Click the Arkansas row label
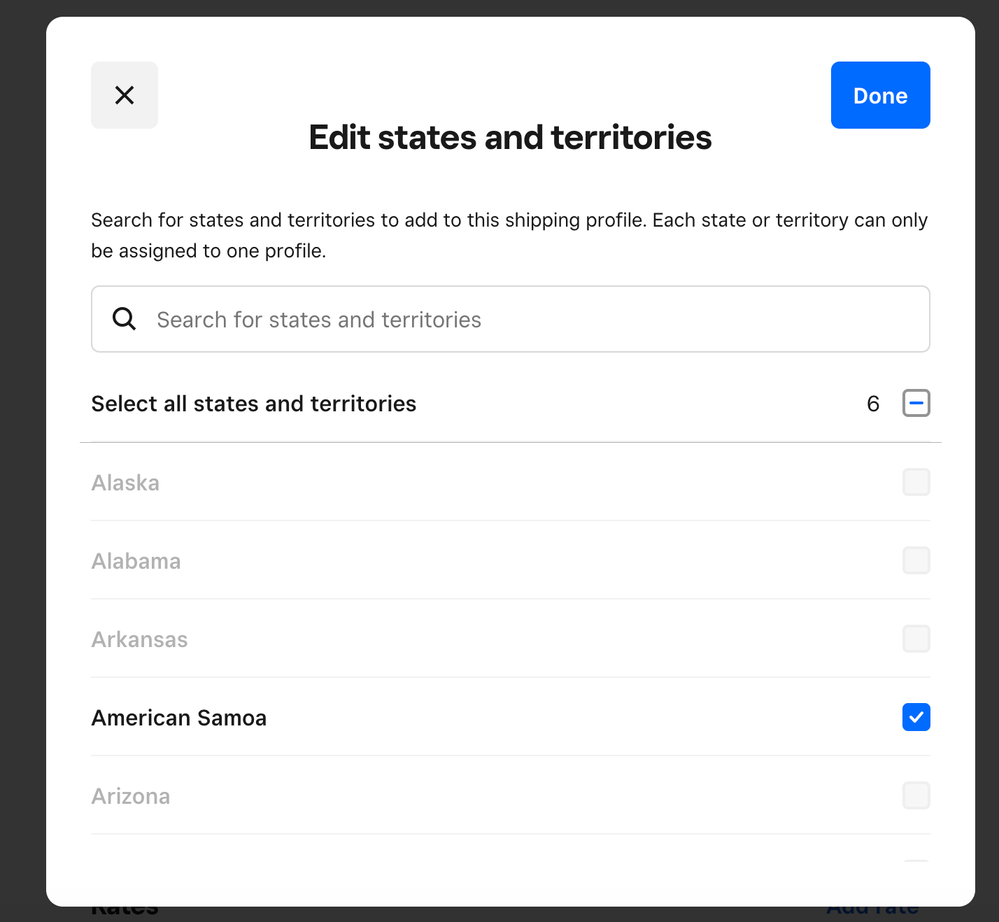Image resolution: width=999 pixels, height=922 pixels. [x=139, y=639]
